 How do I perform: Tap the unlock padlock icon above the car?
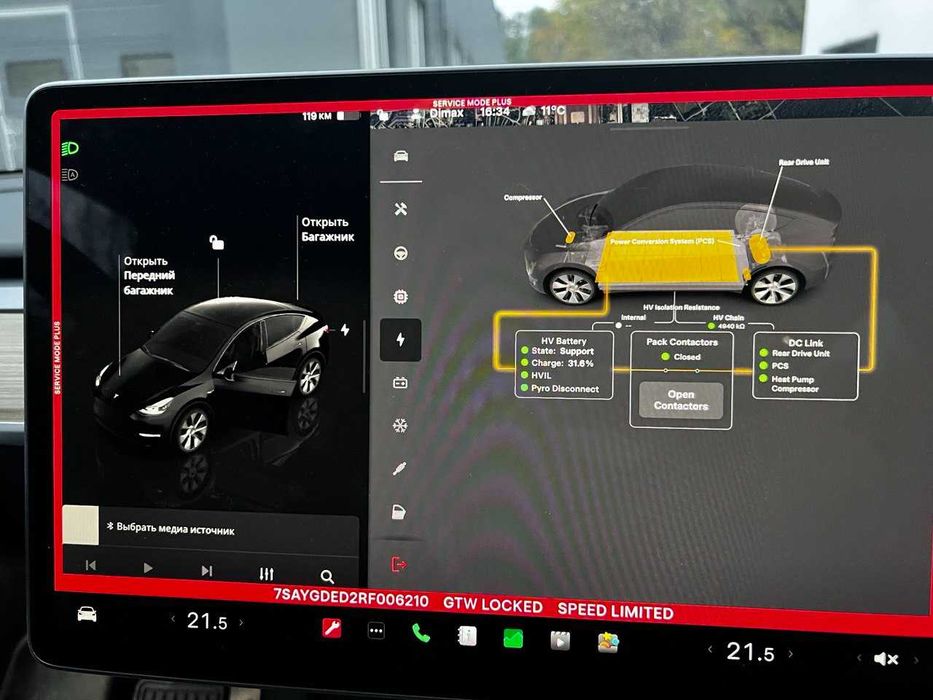217,242
